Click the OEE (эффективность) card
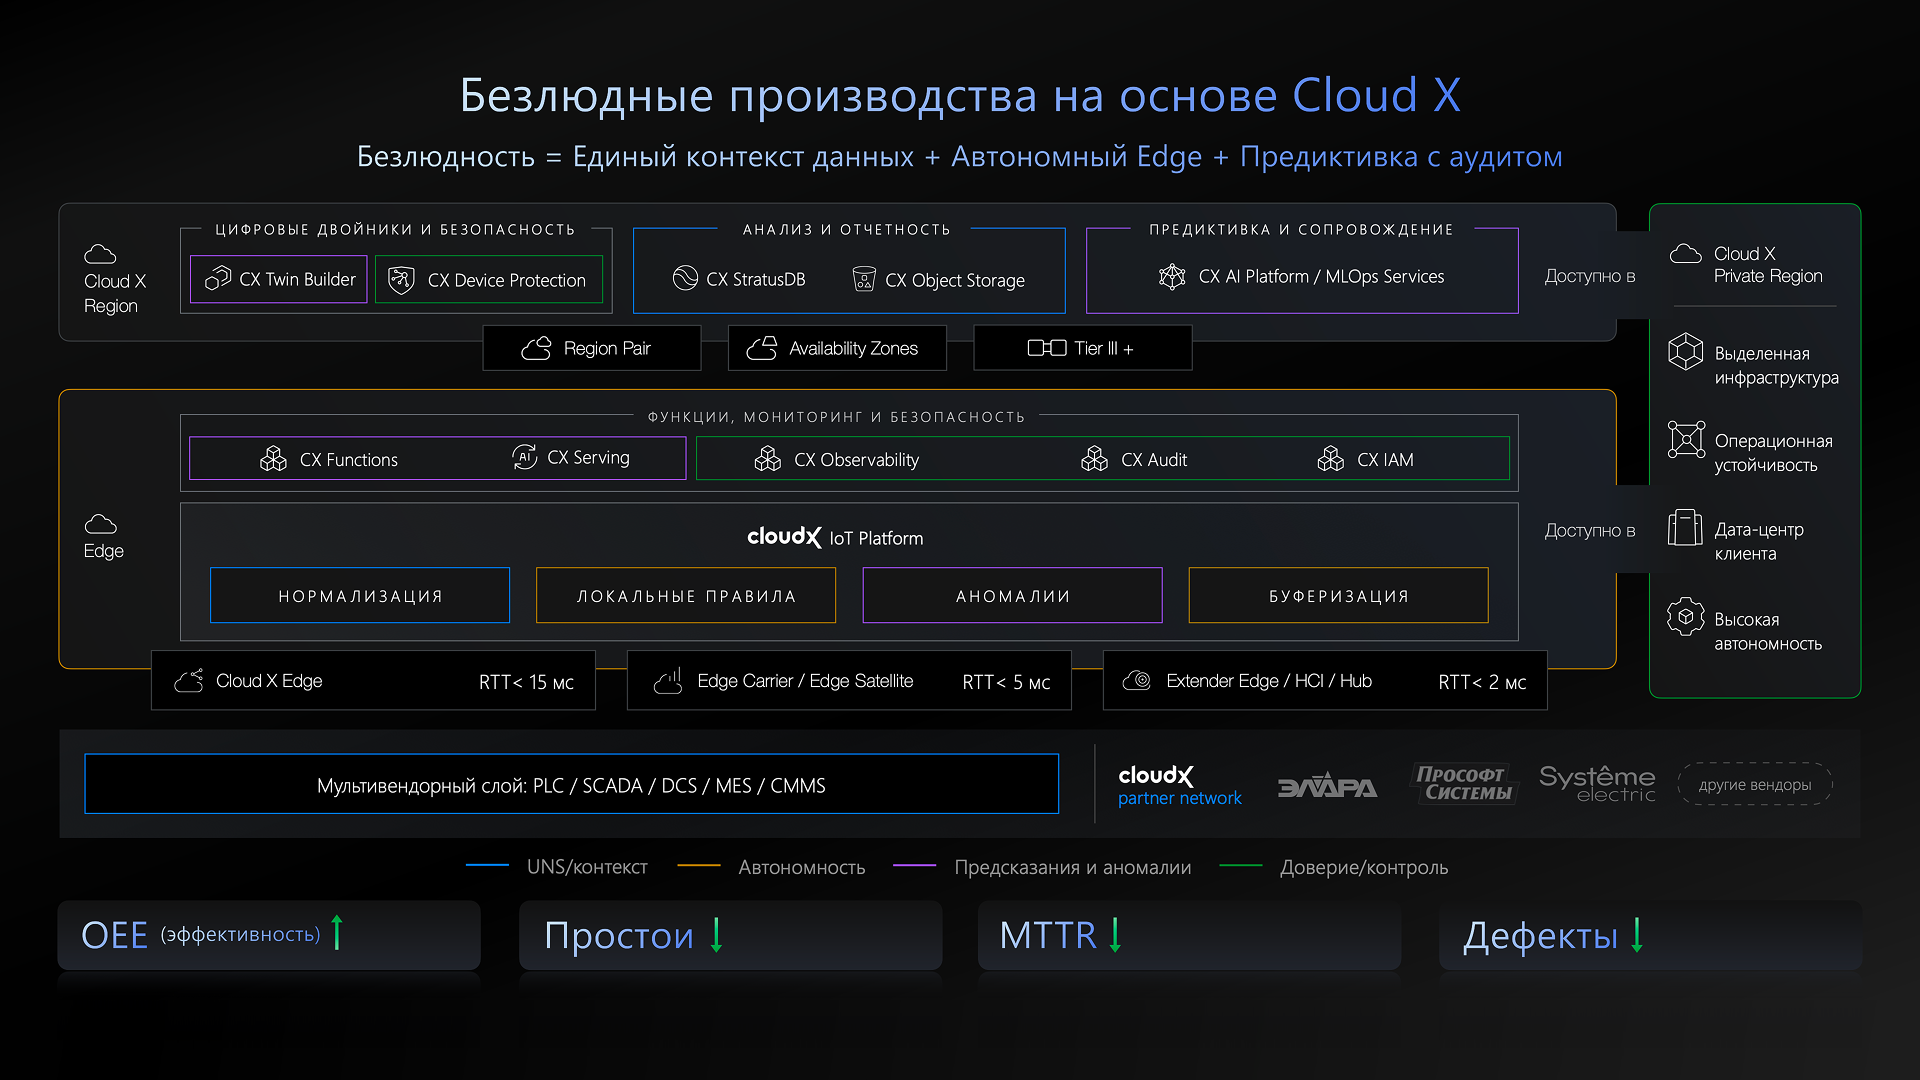 269,935
